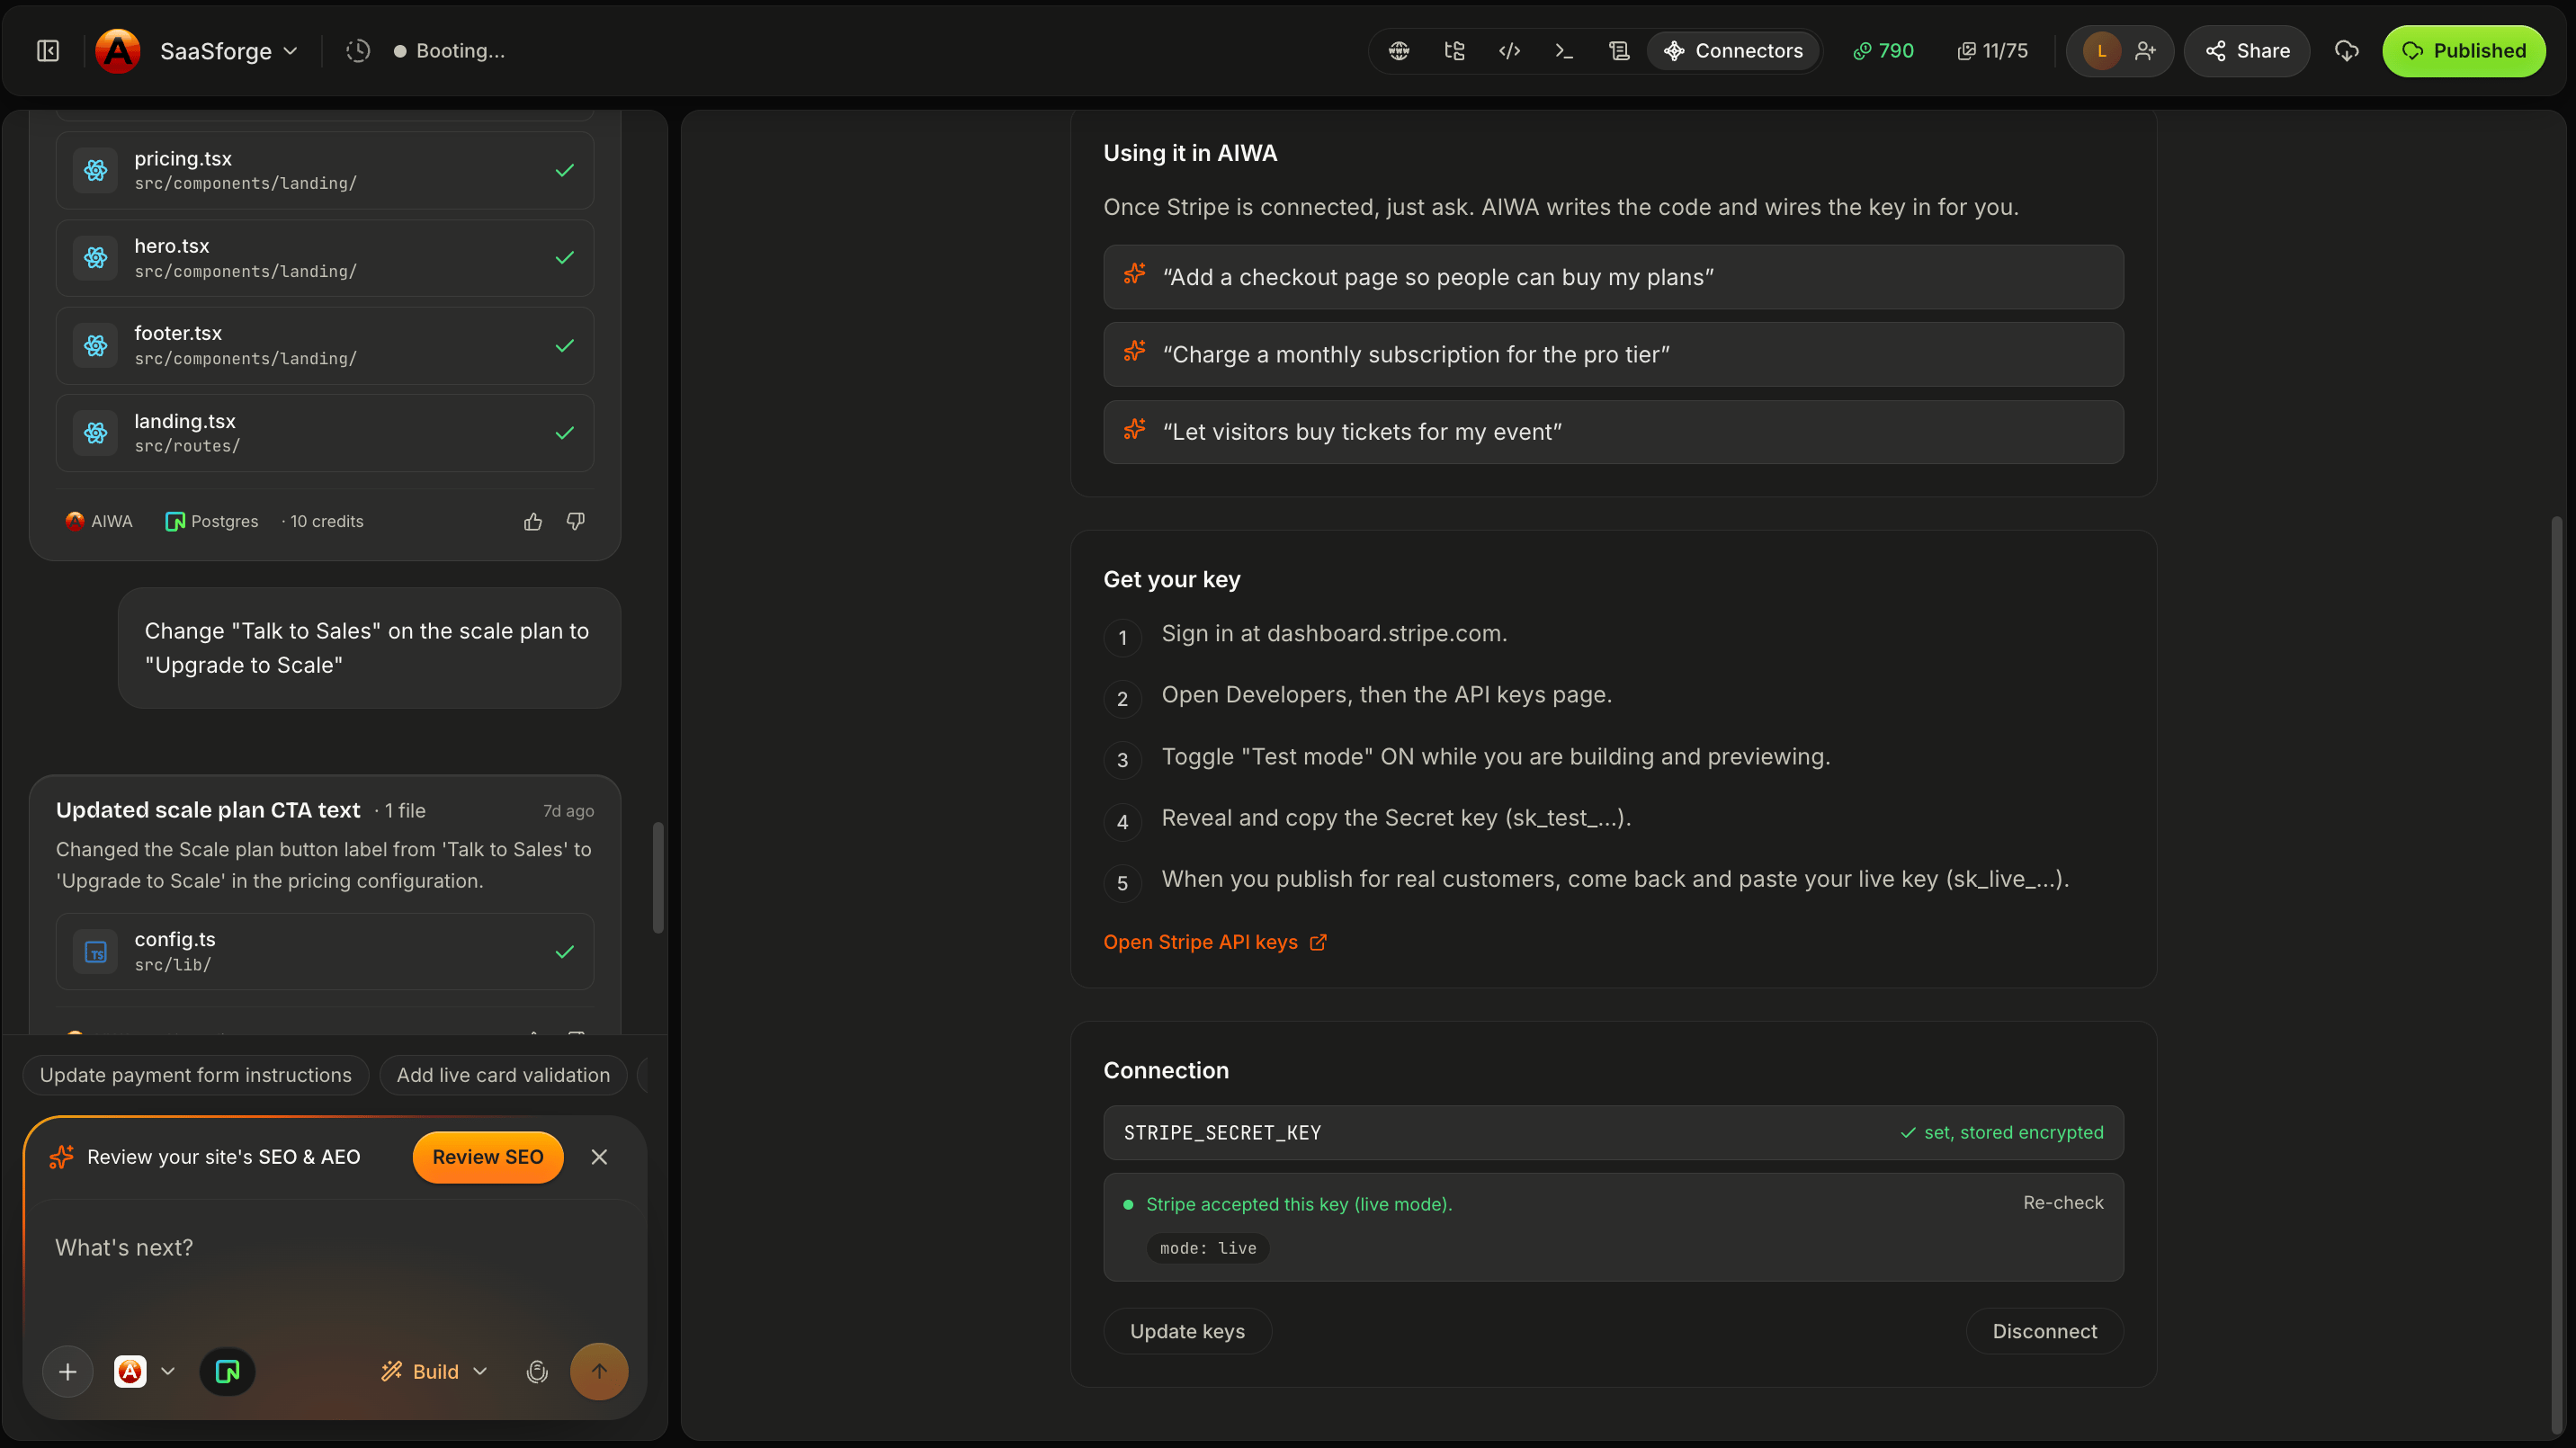Click the thumbs up feedback icon

pyautogui.click(x=533, y=521)
